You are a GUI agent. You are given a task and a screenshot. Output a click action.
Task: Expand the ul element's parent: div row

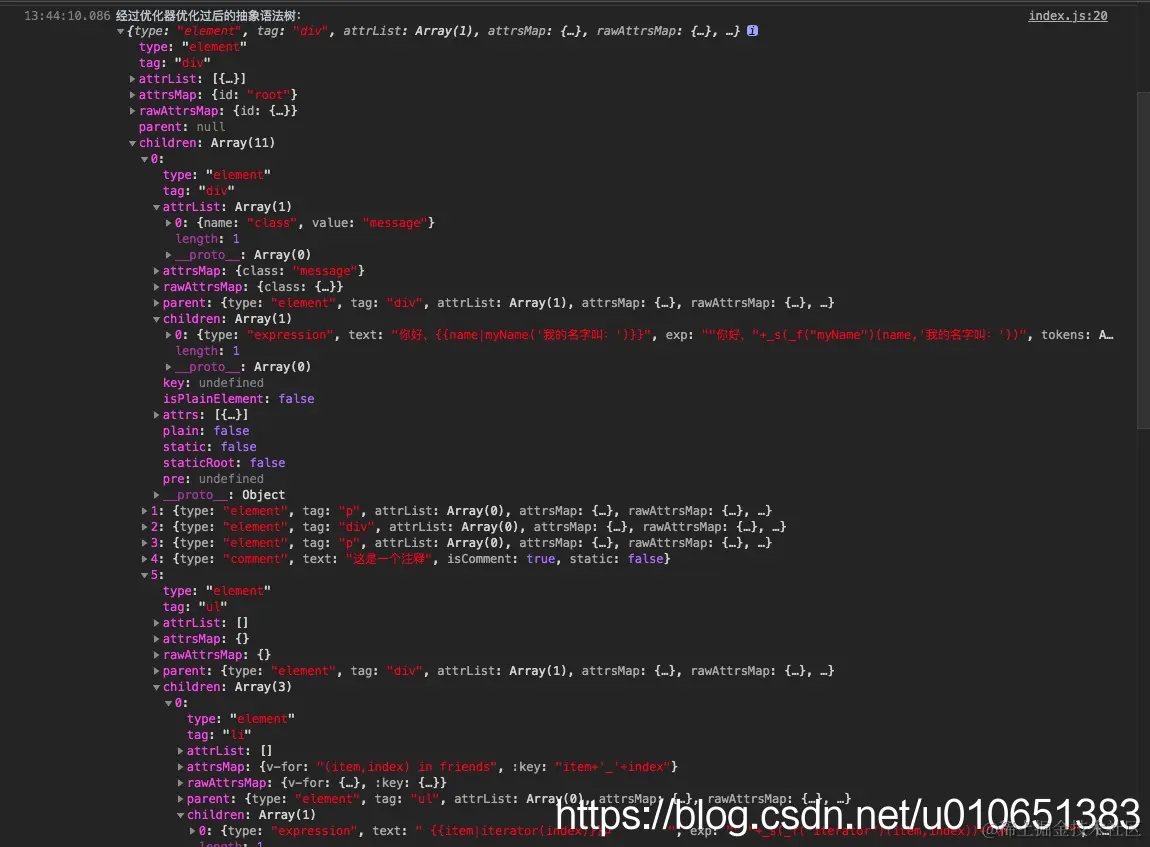pos(156,671)
